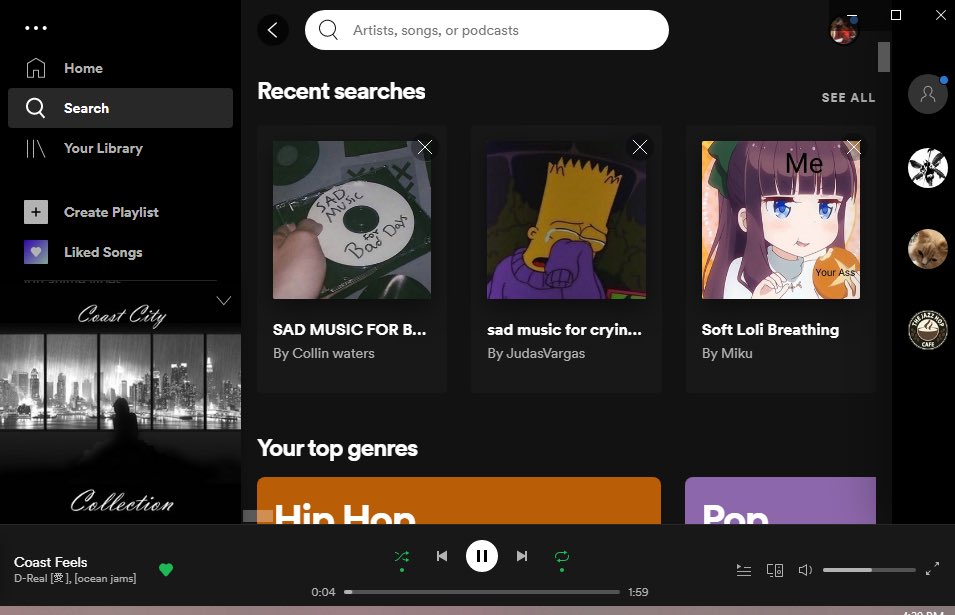Open the Hip Hop genre card

(x=459, y=501)
